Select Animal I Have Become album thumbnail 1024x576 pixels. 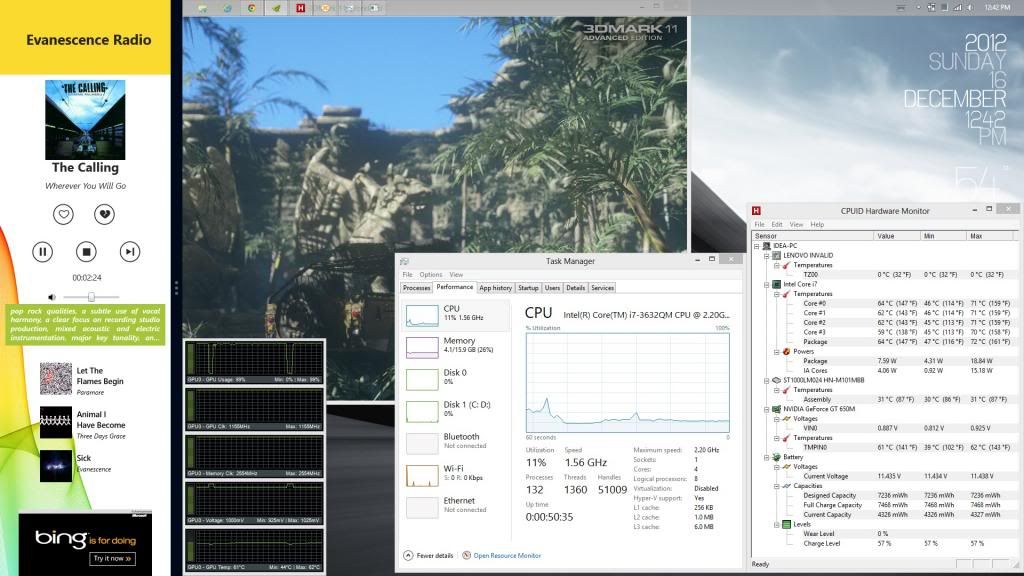[56, 423]
